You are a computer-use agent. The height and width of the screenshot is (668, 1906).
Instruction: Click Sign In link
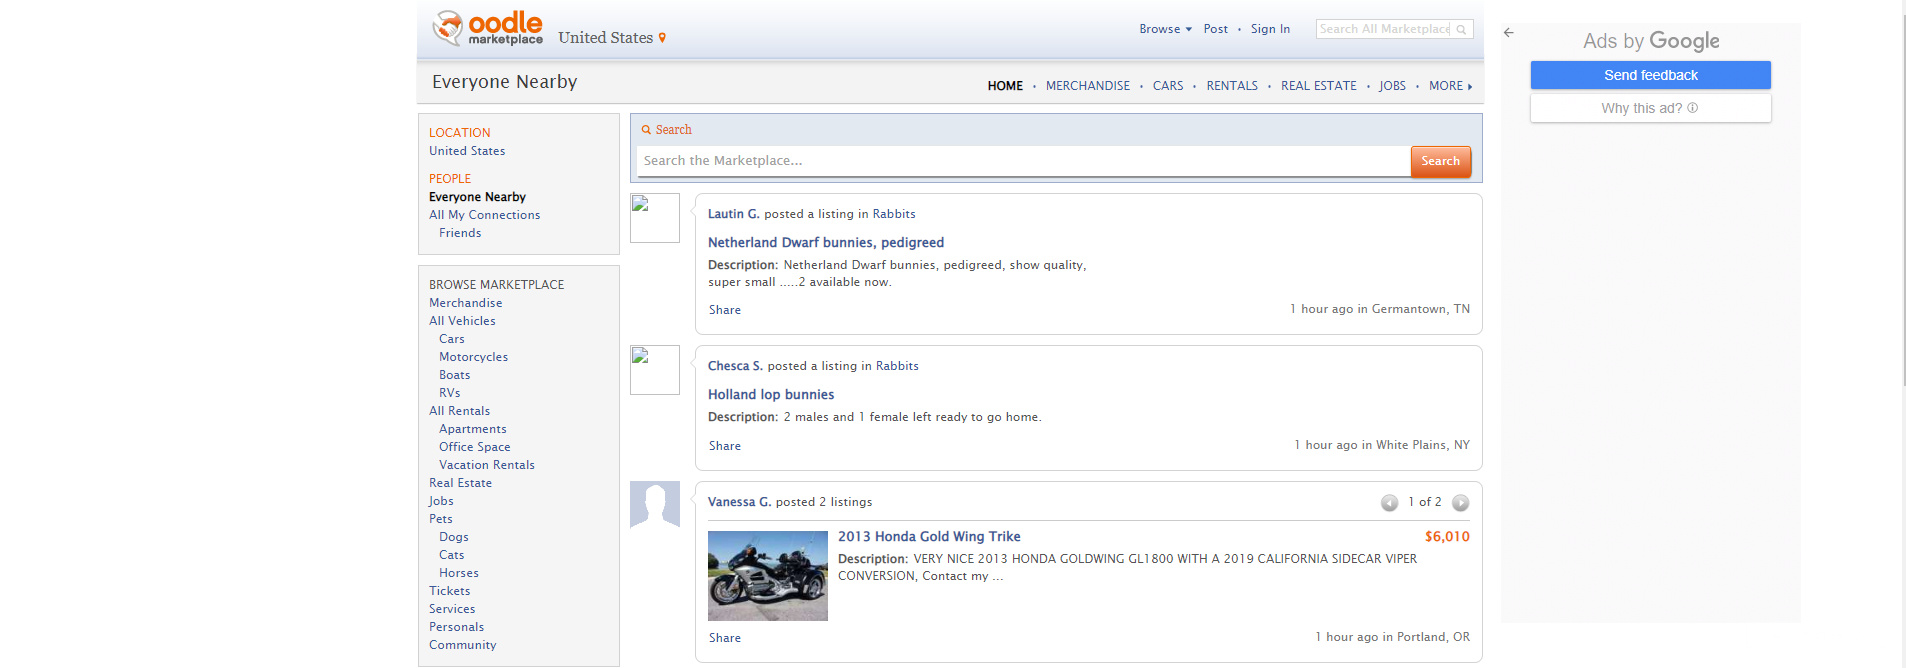tap(1270, 29)
